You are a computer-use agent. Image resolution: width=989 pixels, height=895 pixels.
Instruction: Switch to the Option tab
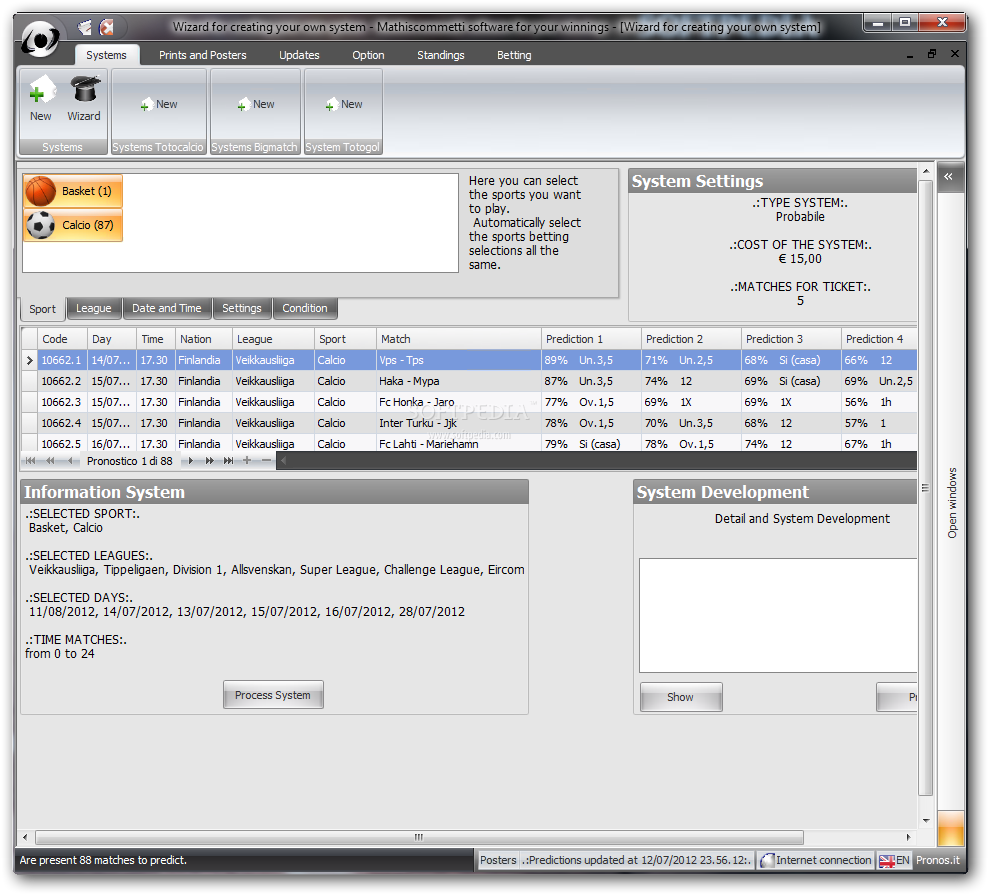click(368, 55)
